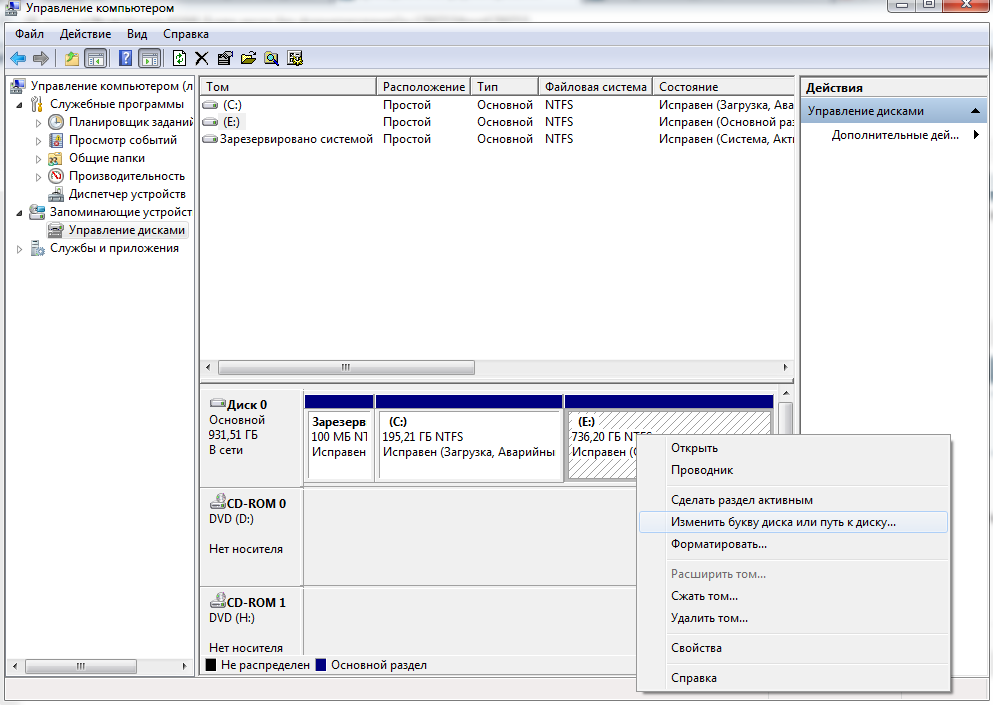Image resolution: width=993 pixels, height=705 pixels.
Task: Click the disk map scroll up arrow
Action: (786, 393)
